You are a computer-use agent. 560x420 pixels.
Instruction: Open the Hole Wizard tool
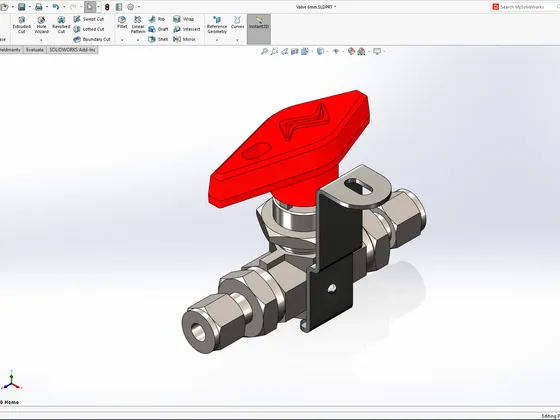click(x=41, y=25)
